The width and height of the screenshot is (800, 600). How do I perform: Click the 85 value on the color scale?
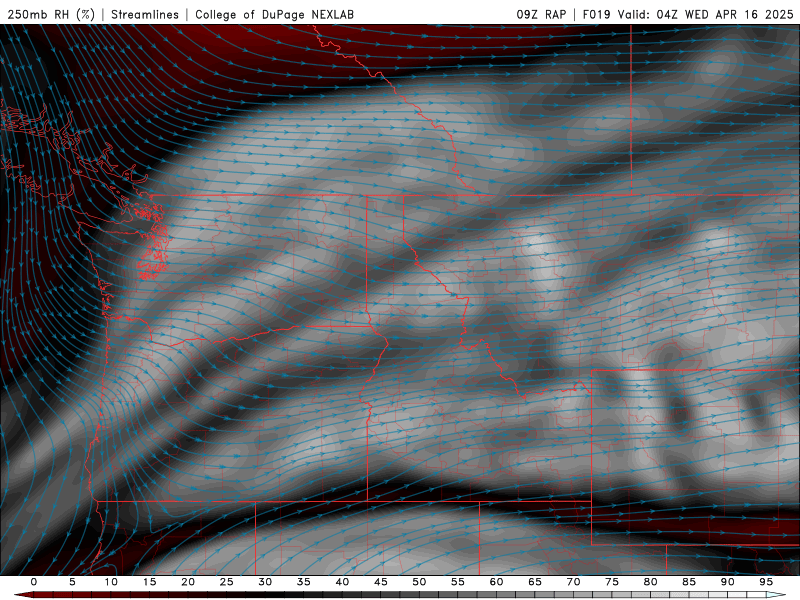point(689,582)
